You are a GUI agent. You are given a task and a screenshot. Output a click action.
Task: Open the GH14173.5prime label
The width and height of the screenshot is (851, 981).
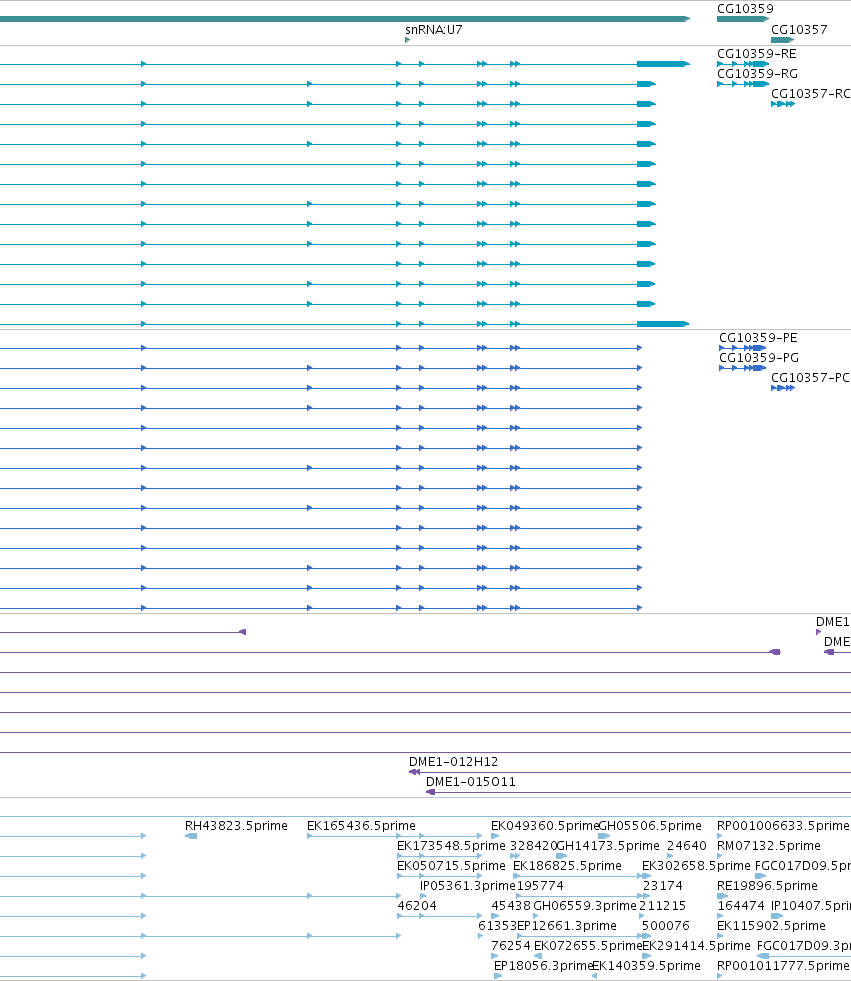coord(608,846)
